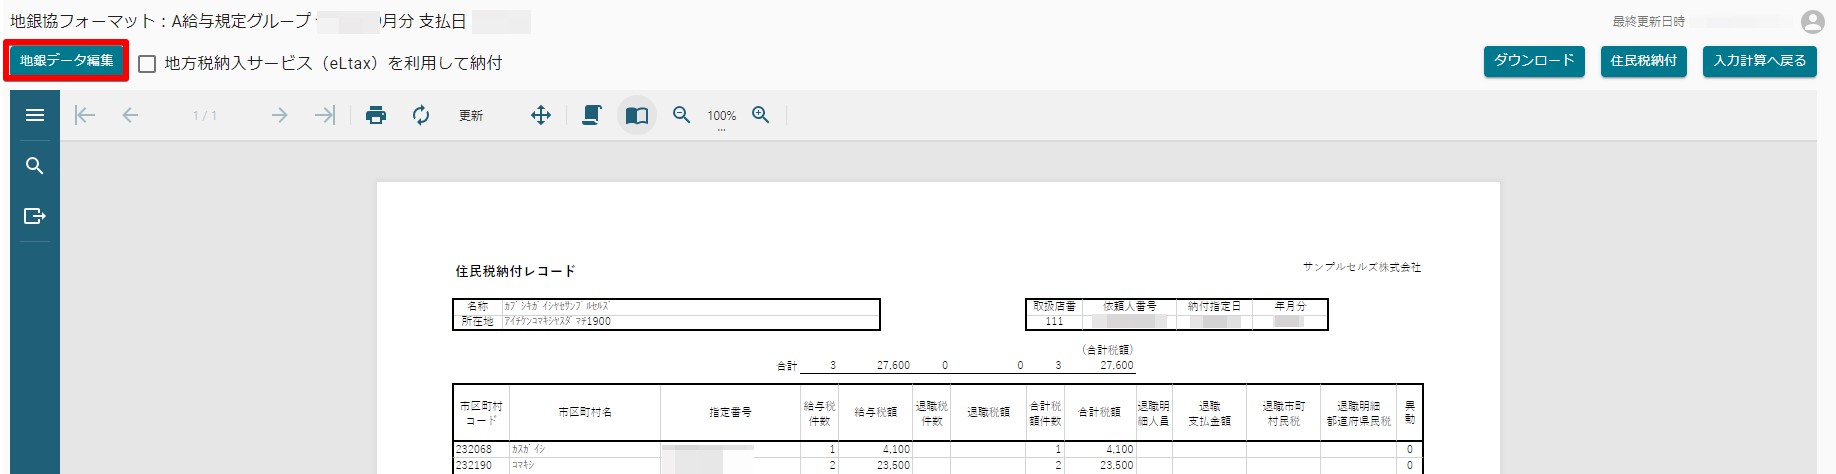This screenshot has height=474, width=1836.
Task: Click the 更新 toolbar button
Action: pyautogui.click(x=471, y=116)
